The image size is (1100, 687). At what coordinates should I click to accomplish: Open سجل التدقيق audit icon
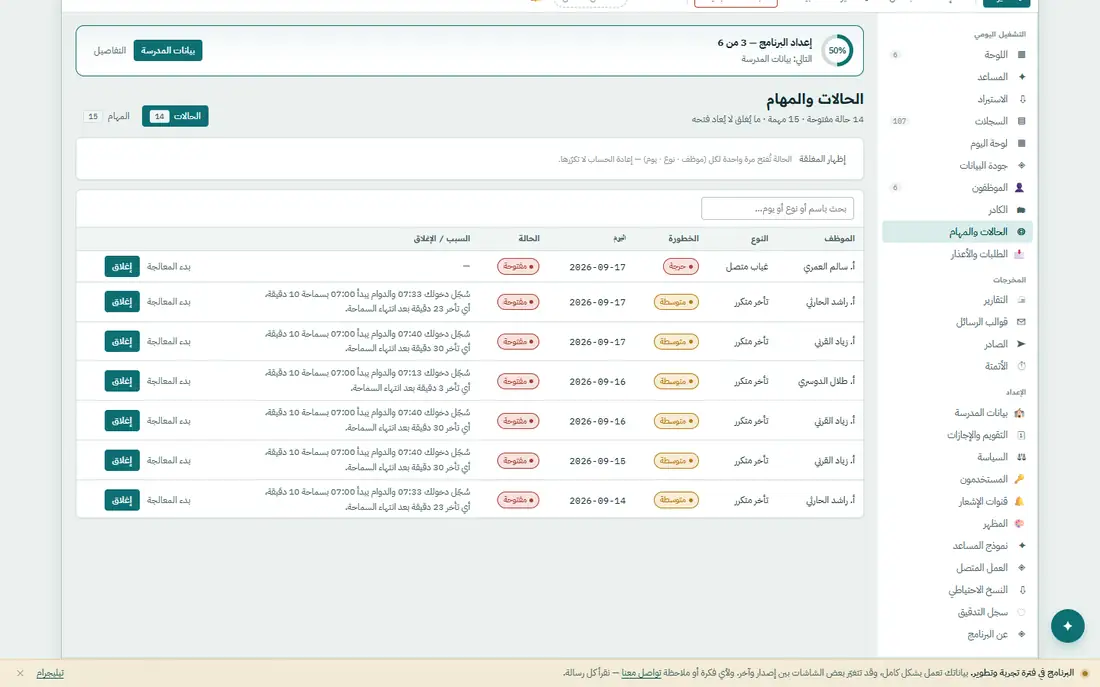[x=1021, y=612]
